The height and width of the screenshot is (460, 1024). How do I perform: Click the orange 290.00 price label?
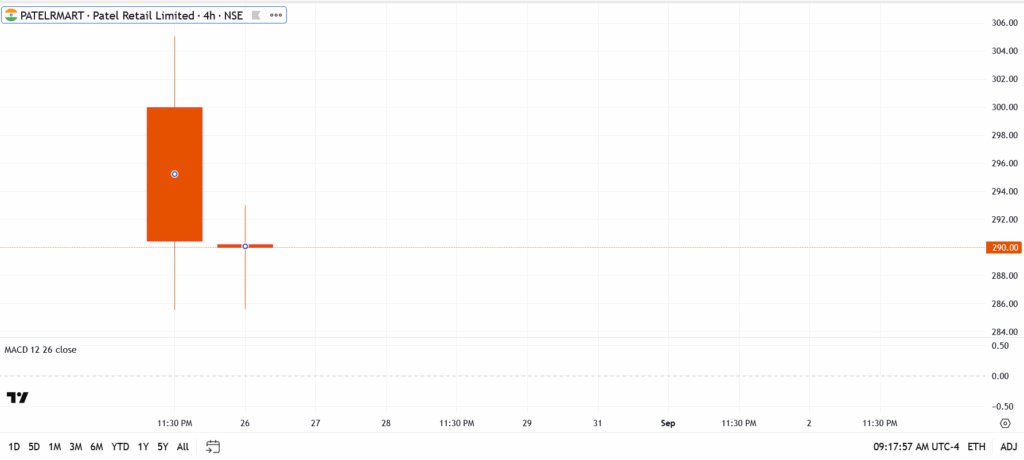click(1002, 247)
